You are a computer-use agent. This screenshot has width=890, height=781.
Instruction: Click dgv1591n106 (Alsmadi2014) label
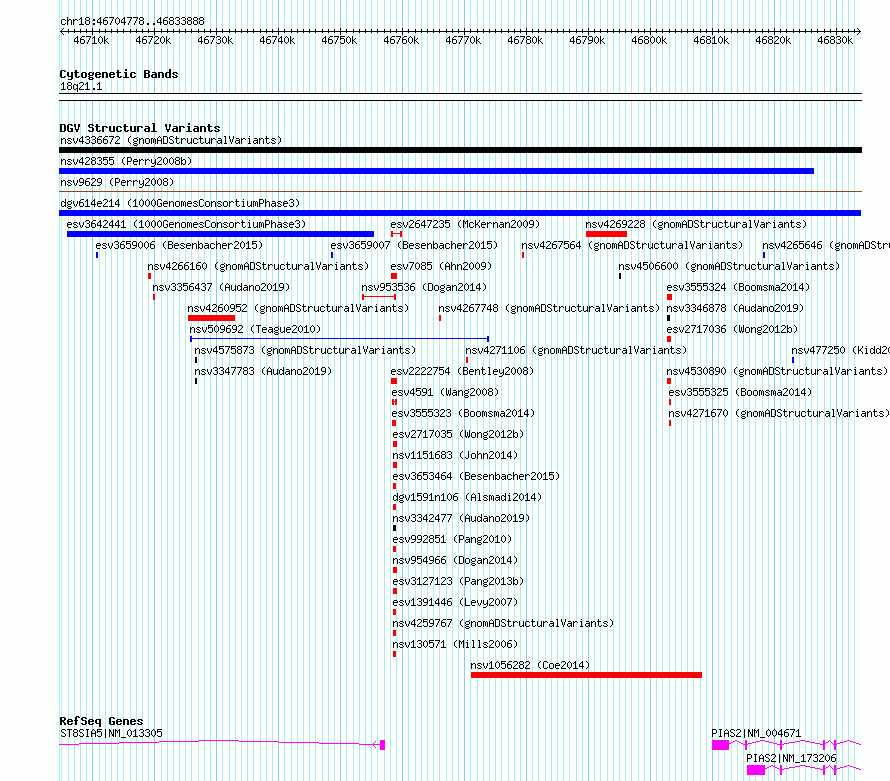click(467, 497)
